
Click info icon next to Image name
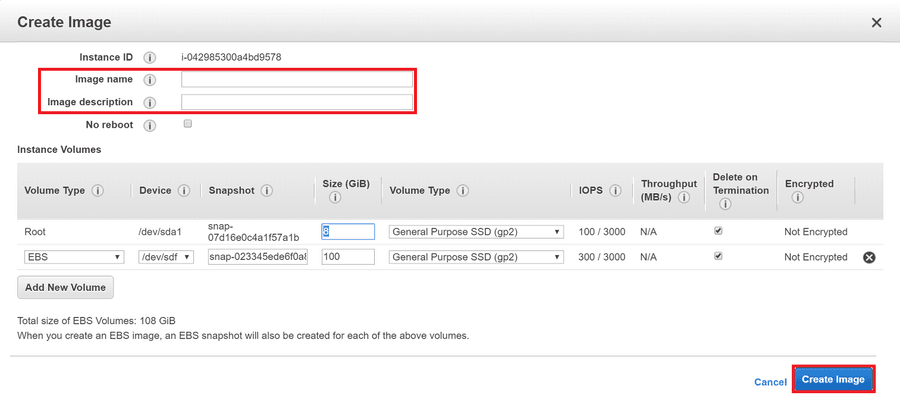(x=149, y=80)
